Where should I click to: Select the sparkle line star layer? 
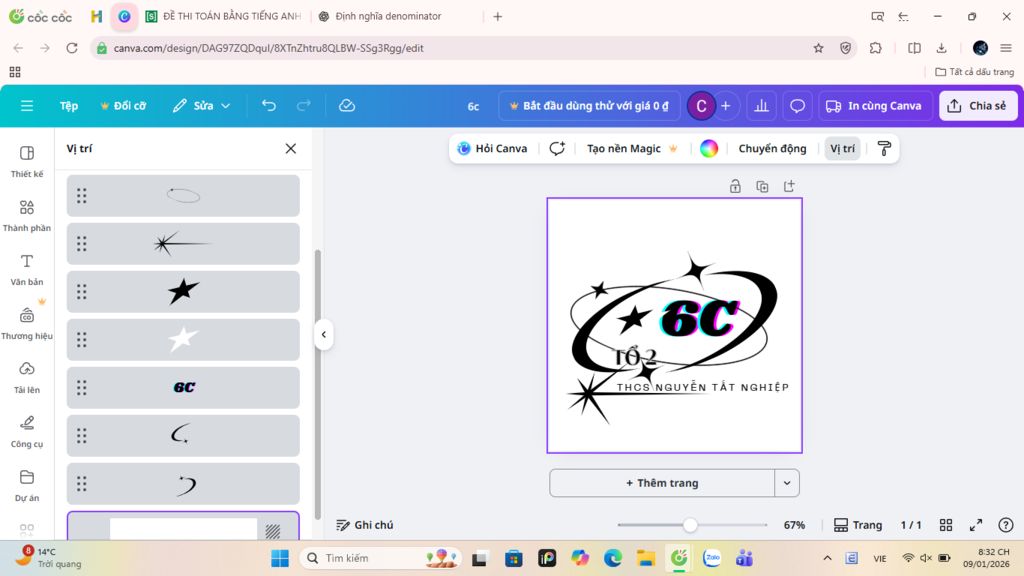click(x=183, y=244)
